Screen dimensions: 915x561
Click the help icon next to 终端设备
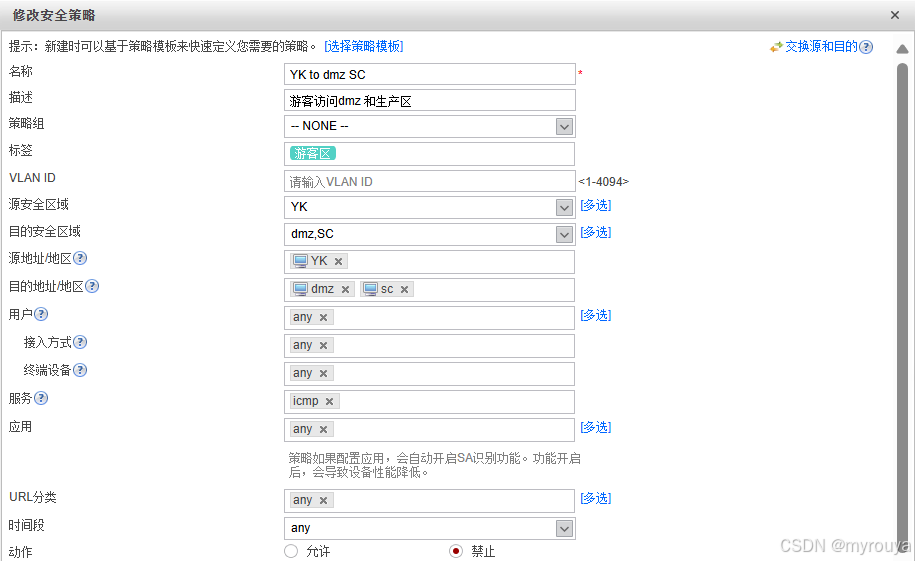(80, 370)
